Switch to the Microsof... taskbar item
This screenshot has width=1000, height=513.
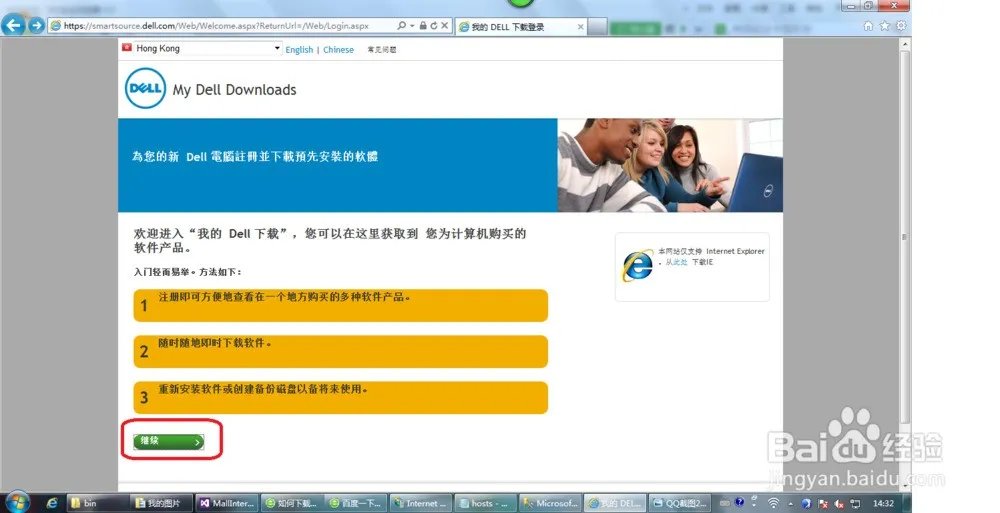pos(550,503)
